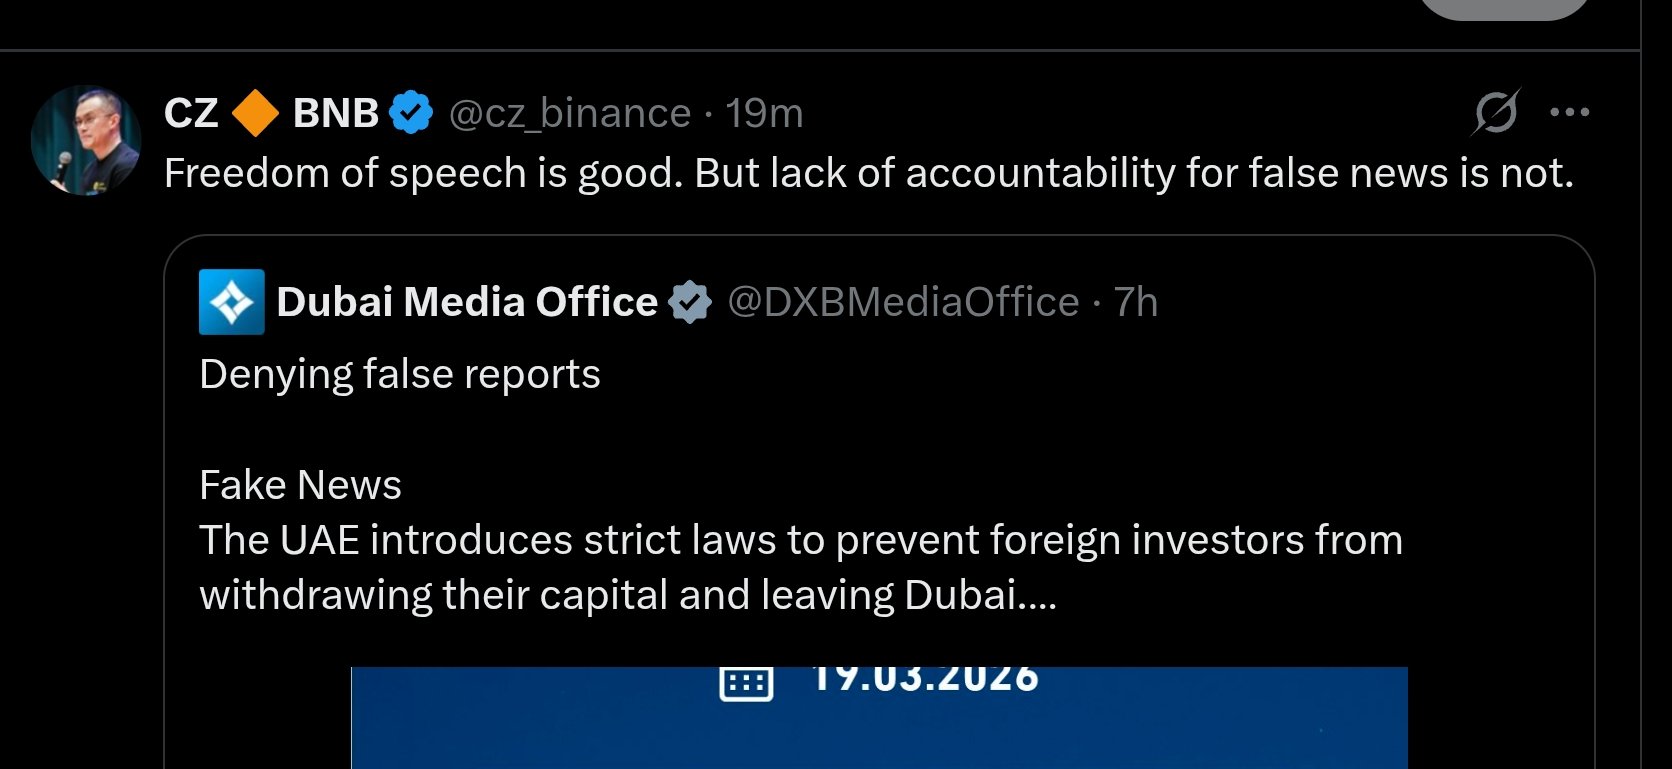Viewport: 1672px width, 769px height.
Task: Click the "CZ" display name text
Action: click(x=191, y=113)
